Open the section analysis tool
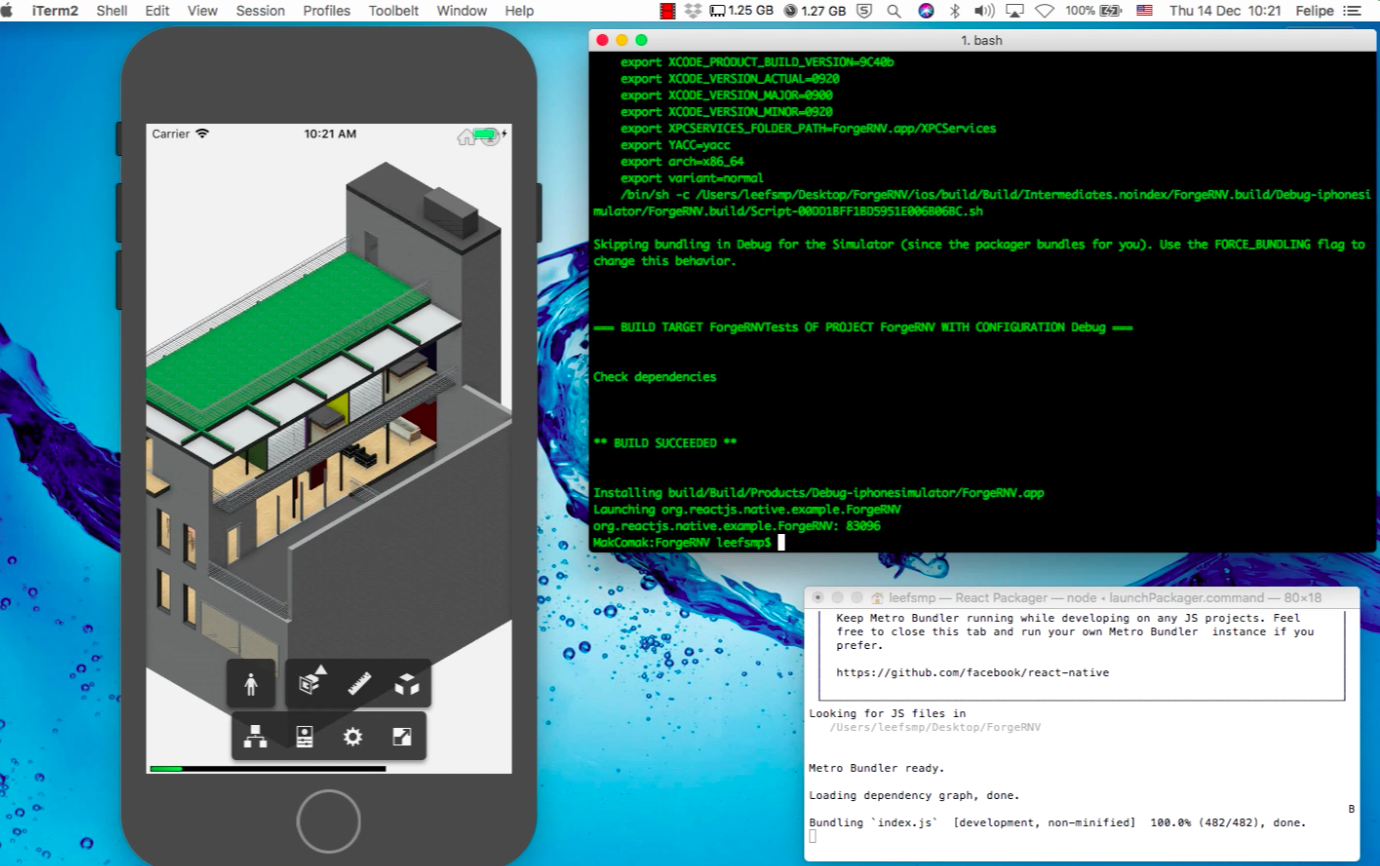Screen dimensions: 1380x866 (x=313, y=683)
